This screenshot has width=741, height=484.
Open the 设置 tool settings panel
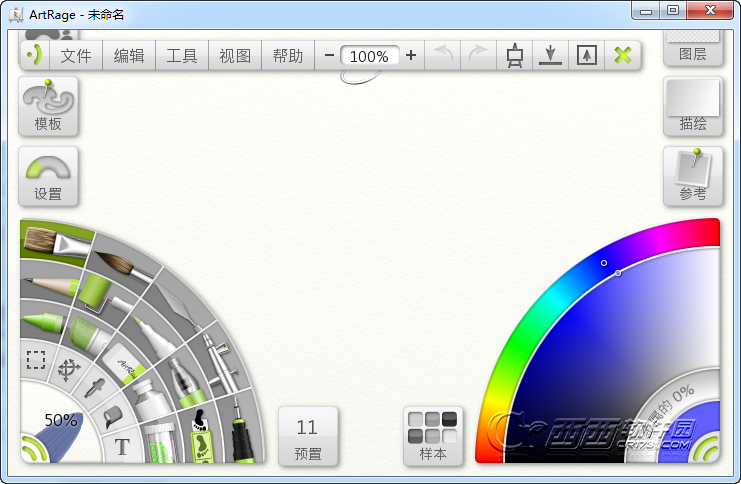tap(48, 176)
